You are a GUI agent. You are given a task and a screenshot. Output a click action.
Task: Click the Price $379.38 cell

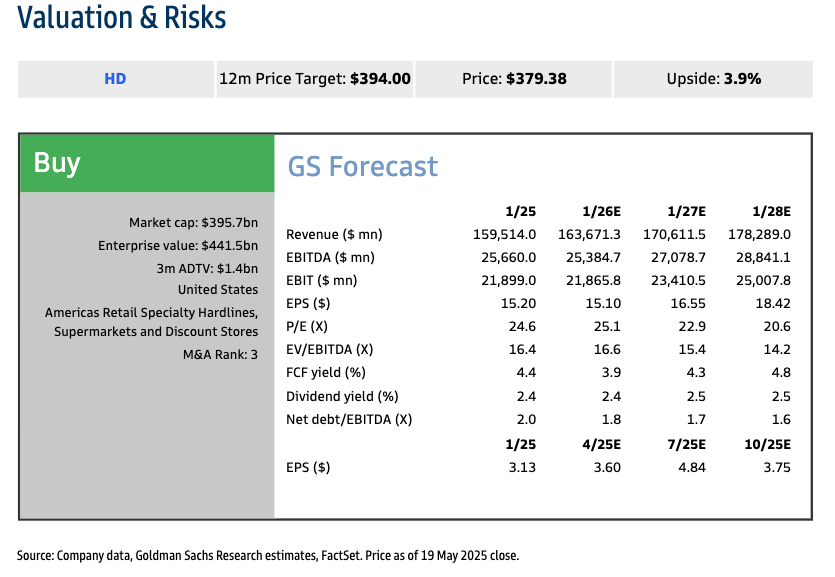coord(511,79)
